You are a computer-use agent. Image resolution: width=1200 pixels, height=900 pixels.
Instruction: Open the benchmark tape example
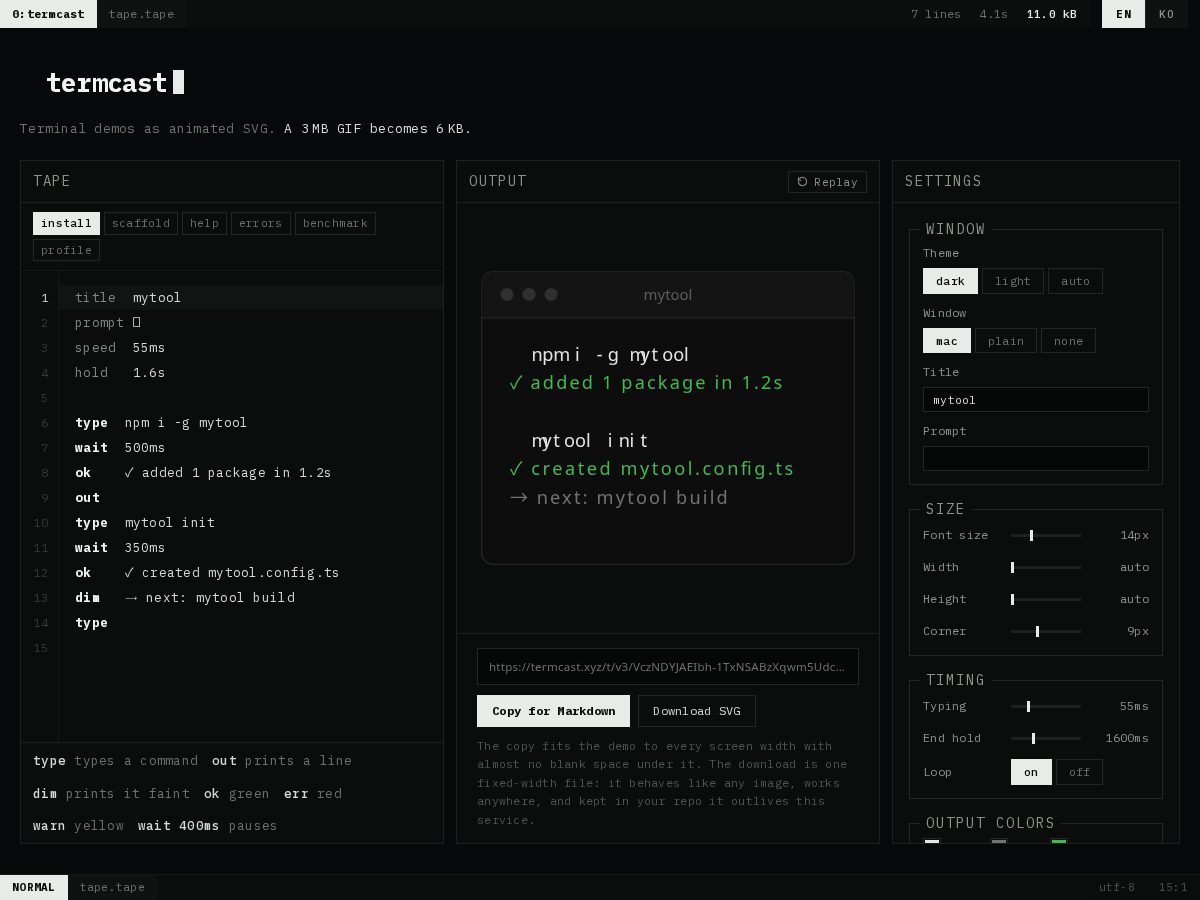click(x=335, y=223)
